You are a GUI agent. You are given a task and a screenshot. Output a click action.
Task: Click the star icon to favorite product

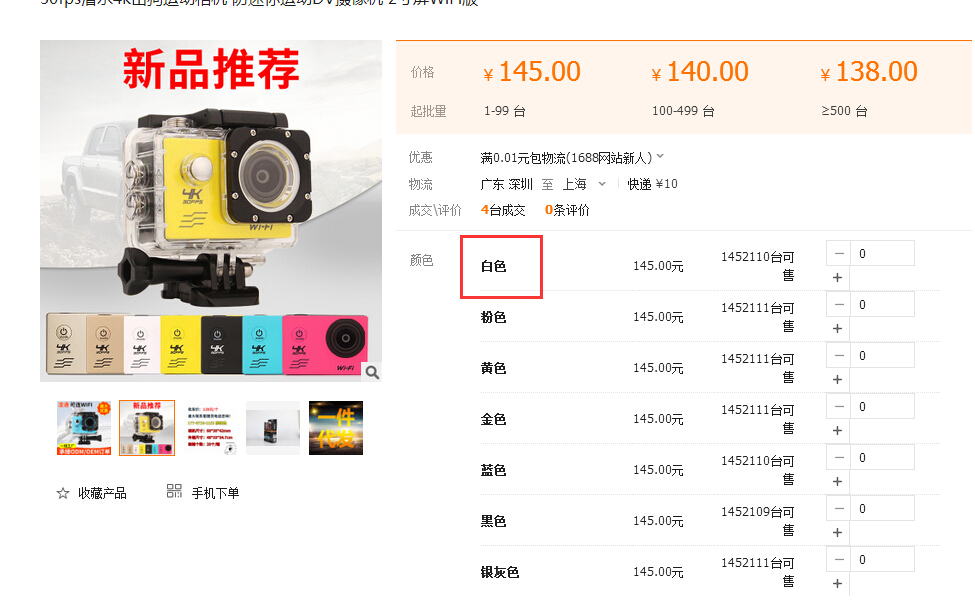point(63,493)
